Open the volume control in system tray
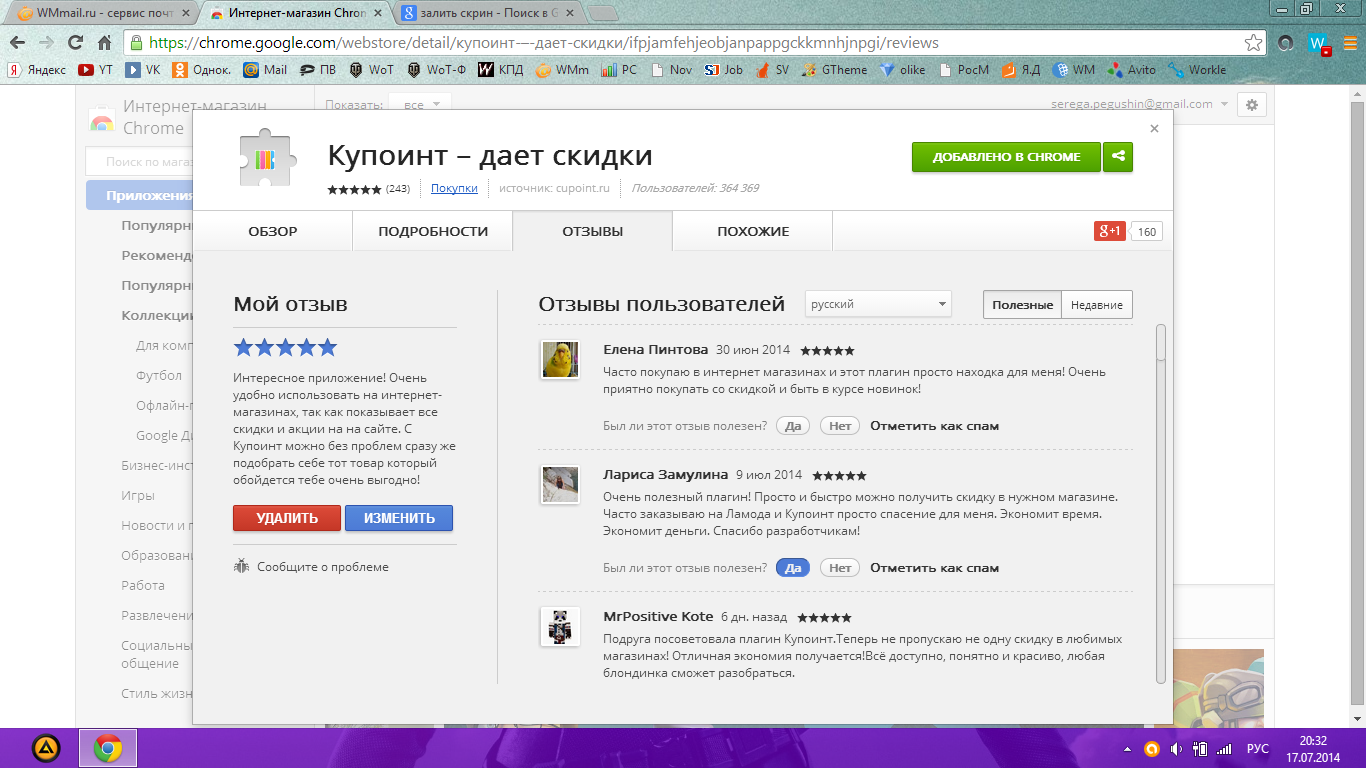This screenshot has height=768, width=1366. coord(1176,749)
